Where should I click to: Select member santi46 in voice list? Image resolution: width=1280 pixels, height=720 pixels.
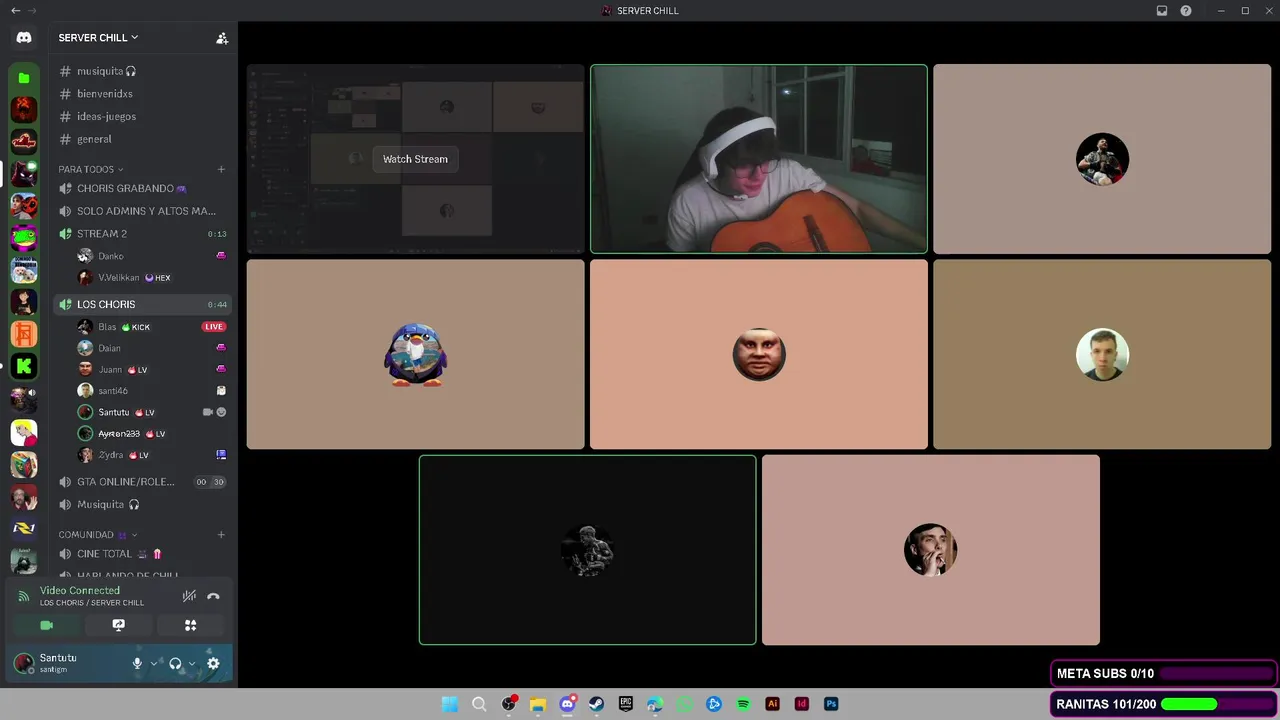(x=152, y=391)
